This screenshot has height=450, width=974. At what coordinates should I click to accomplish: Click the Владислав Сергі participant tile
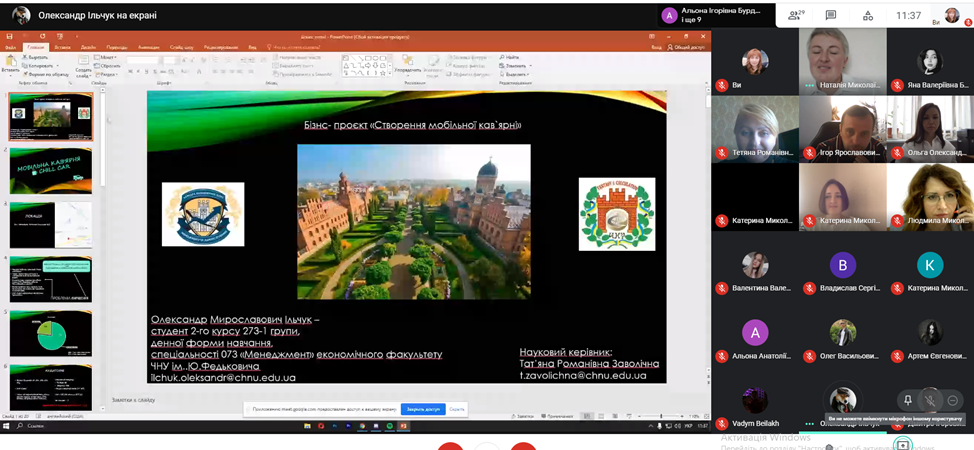842,265
